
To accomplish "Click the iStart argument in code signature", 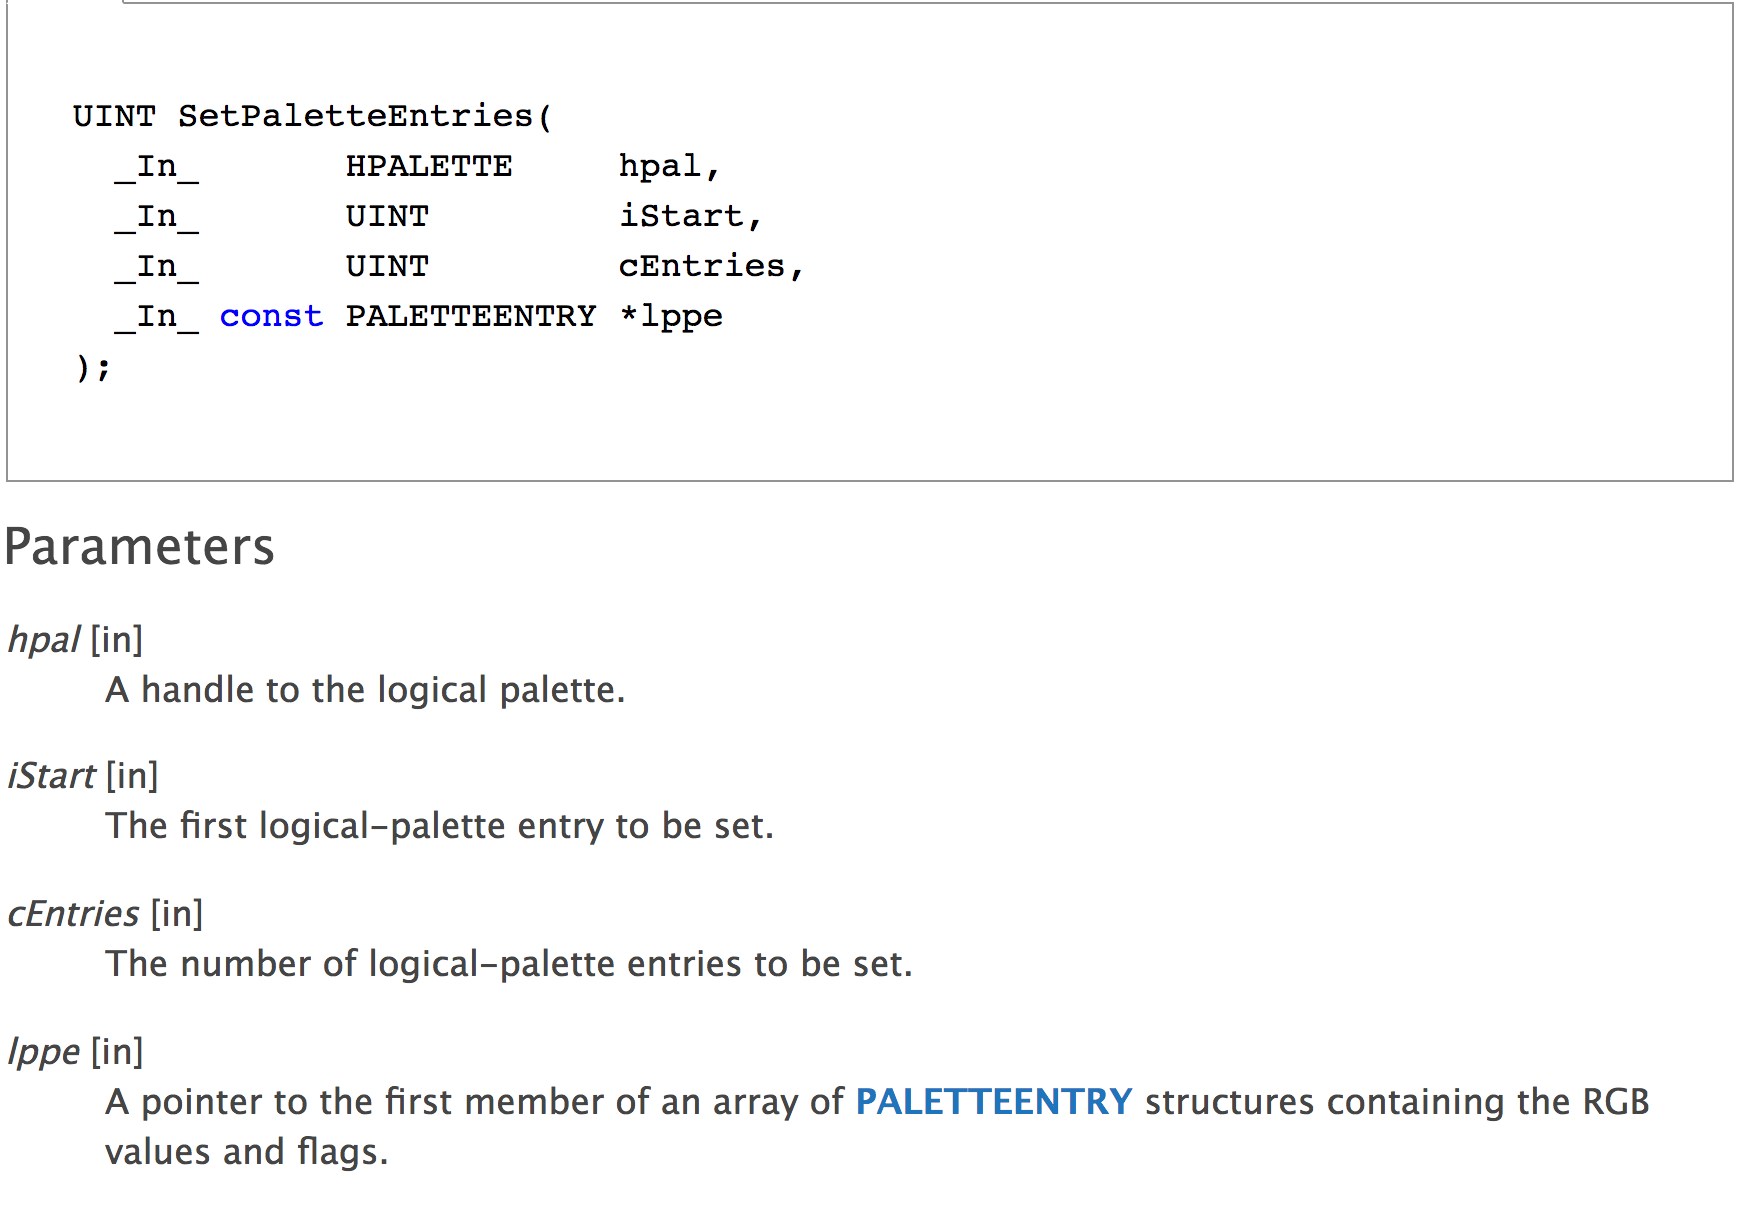I will tap(681, 216).
